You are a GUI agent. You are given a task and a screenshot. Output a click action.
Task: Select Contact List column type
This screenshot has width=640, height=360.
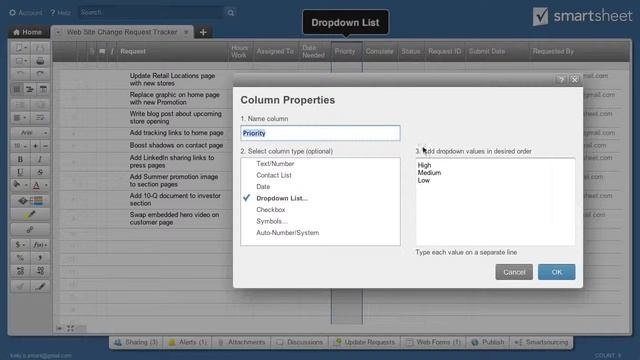tap(274, 175)
